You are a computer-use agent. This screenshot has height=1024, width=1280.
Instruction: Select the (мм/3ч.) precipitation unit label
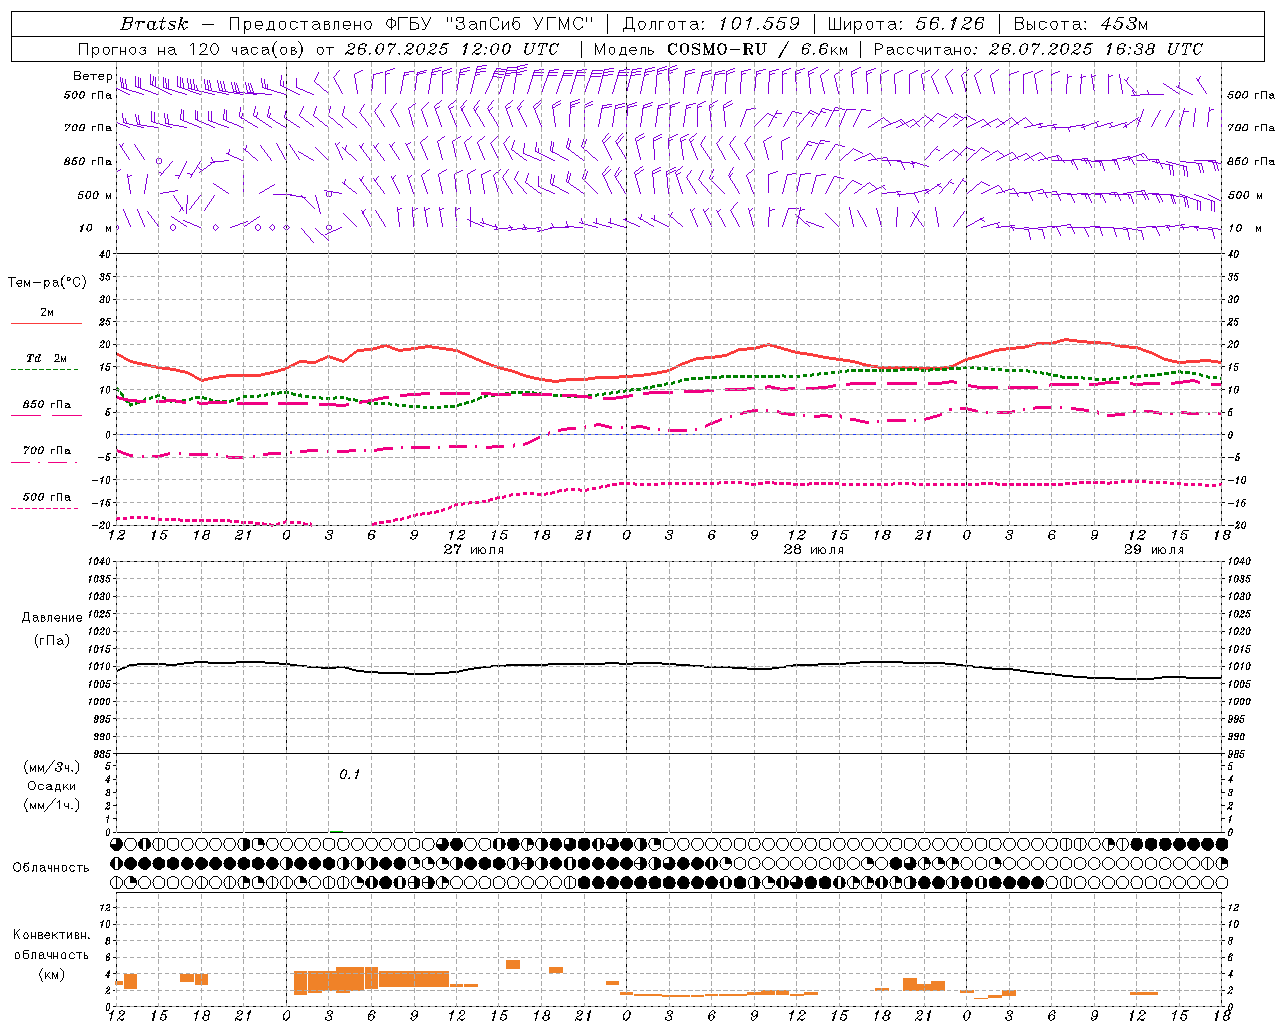tap(52, 767)
